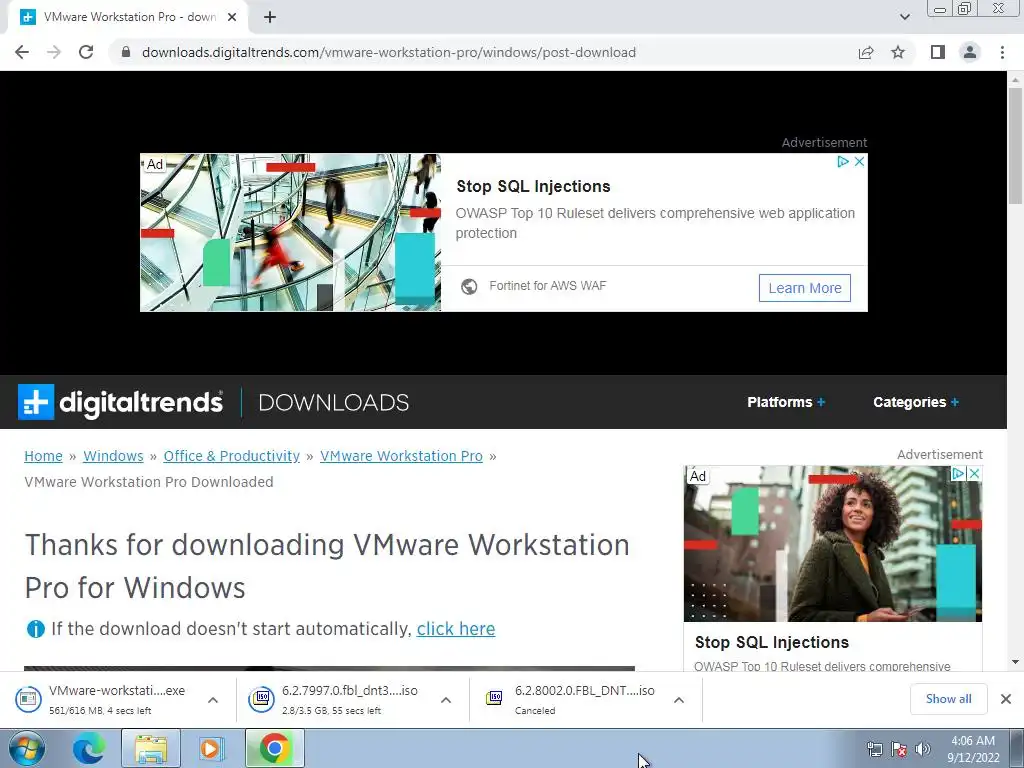This screenshot has height=768, width=1024.
Task: Expand the Categories menu
Action: pyautogui.click(x=916, y=402)
